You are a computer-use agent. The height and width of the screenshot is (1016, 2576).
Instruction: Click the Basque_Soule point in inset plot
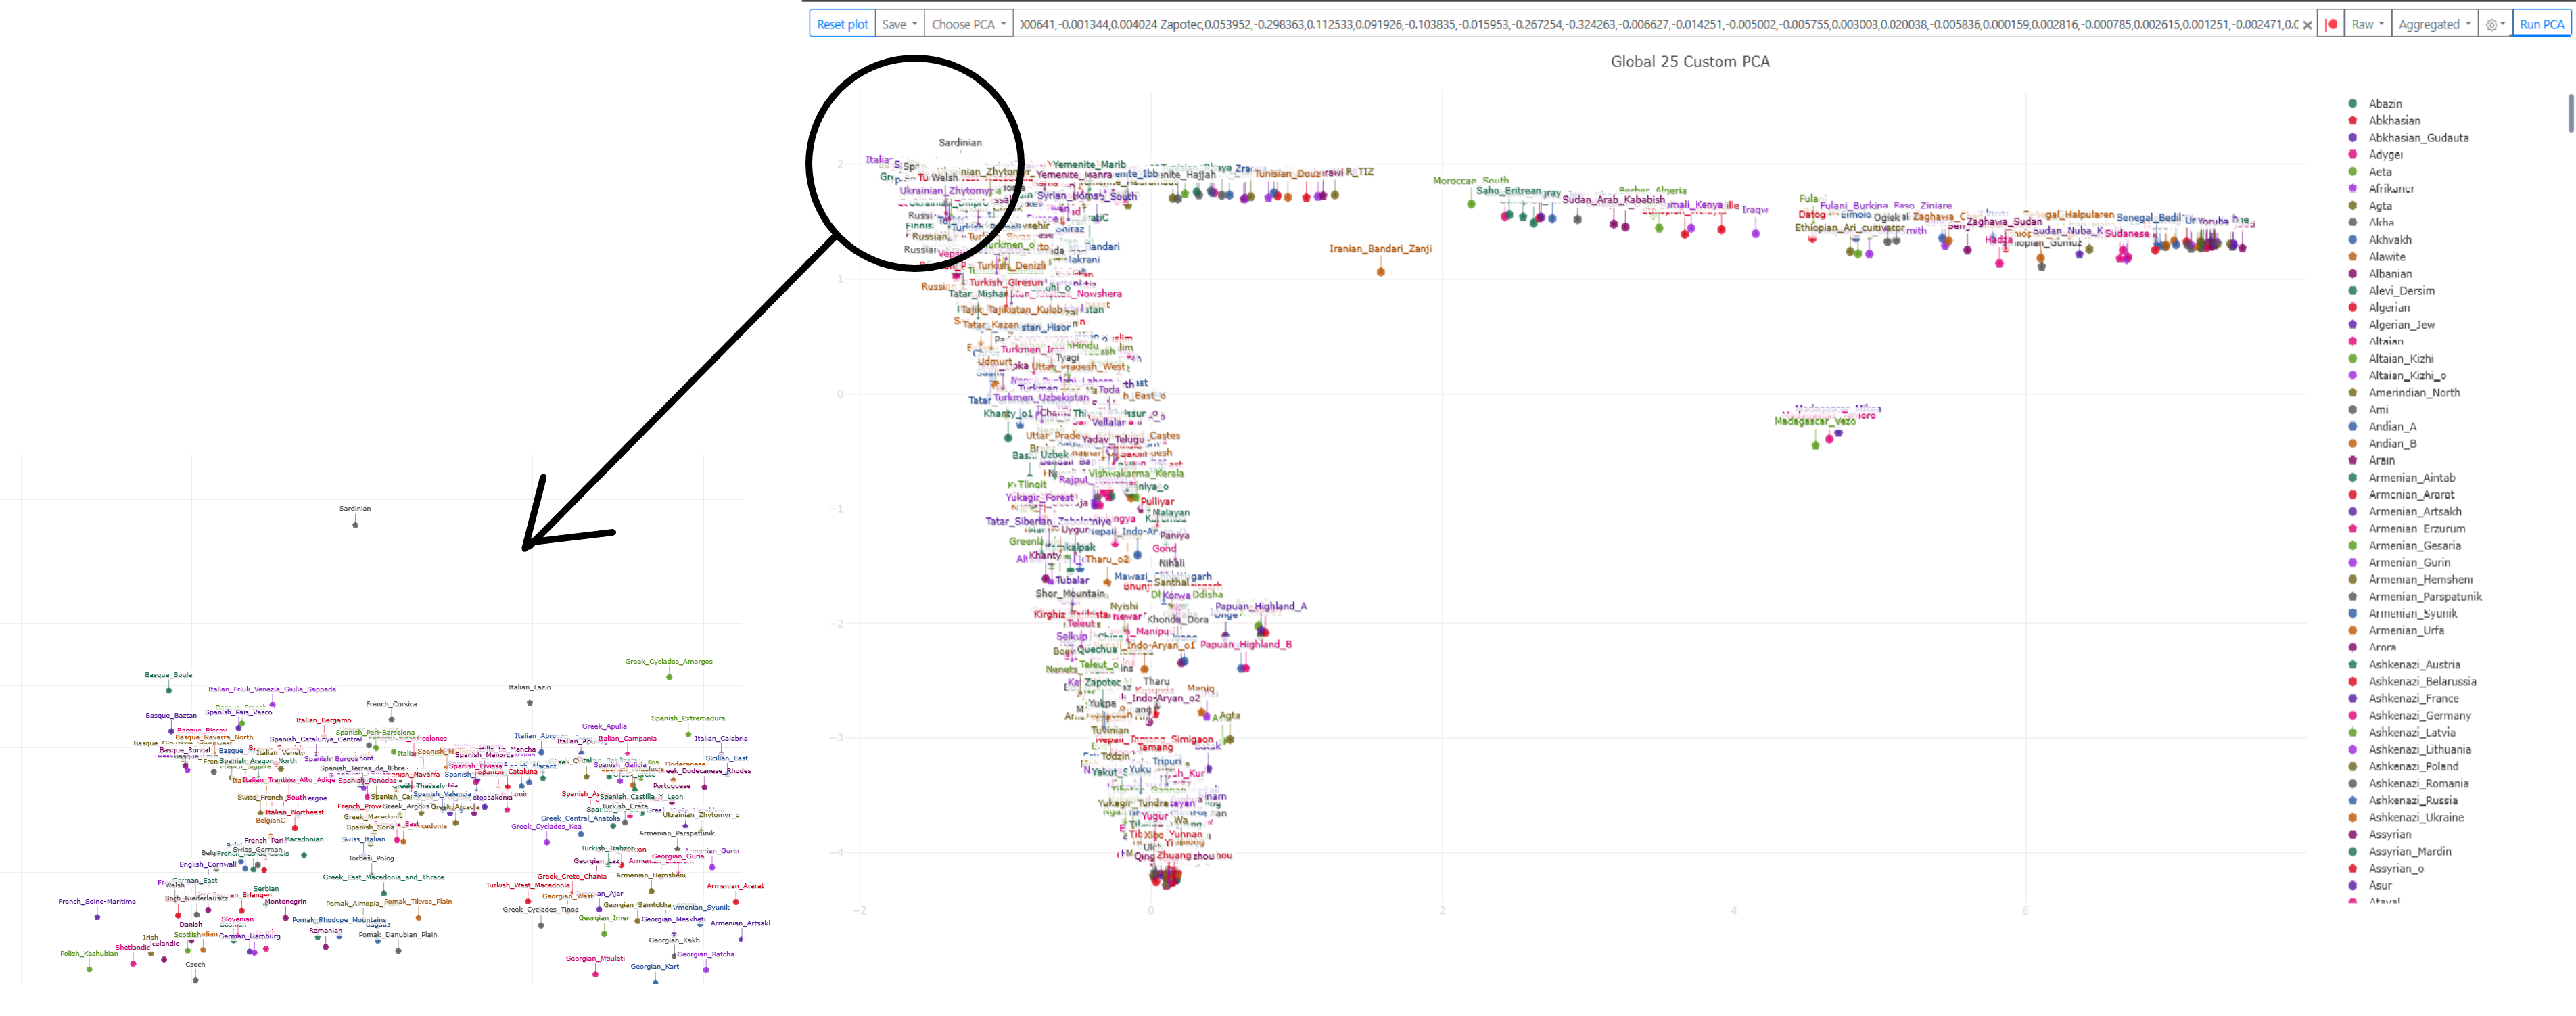(x=168, y=691)
